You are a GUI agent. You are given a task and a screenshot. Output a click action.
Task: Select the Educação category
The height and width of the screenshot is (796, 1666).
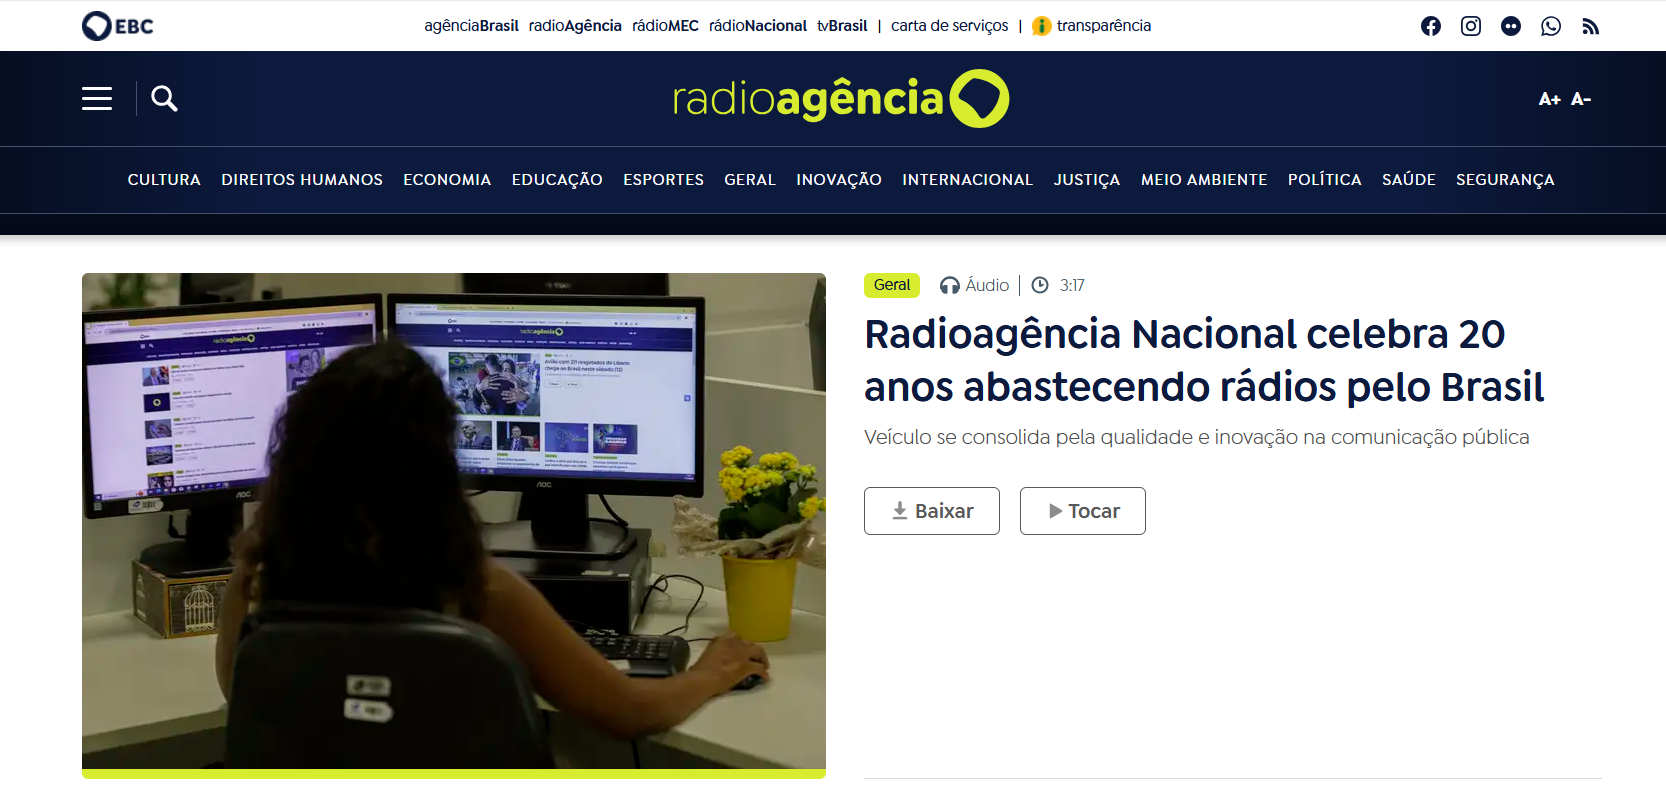tap(557, 180)
